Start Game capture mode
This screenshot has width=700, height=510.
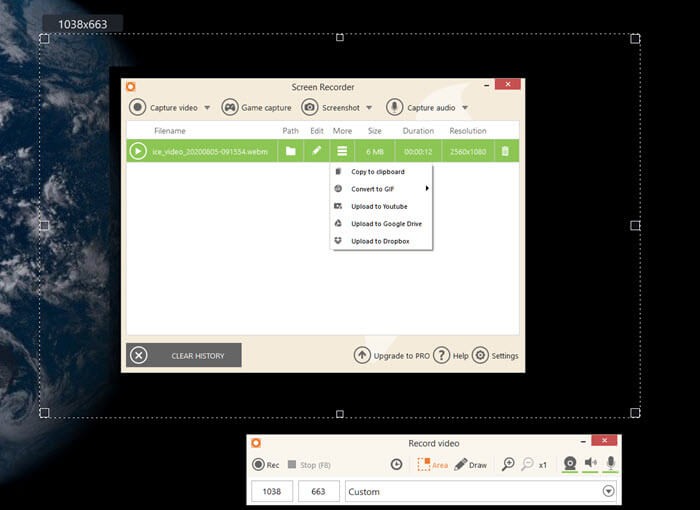[x=256, y=108]
